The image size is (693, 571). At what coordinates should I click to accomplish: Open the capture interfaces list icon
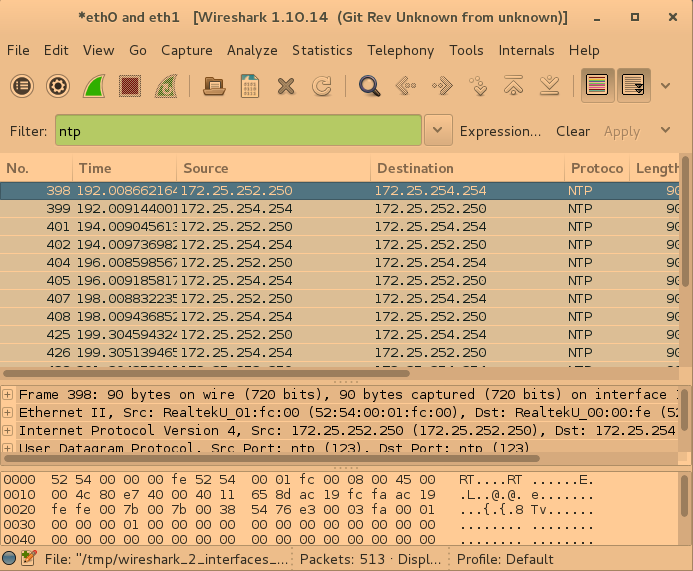pyautogui.click(x=22, y=86)
